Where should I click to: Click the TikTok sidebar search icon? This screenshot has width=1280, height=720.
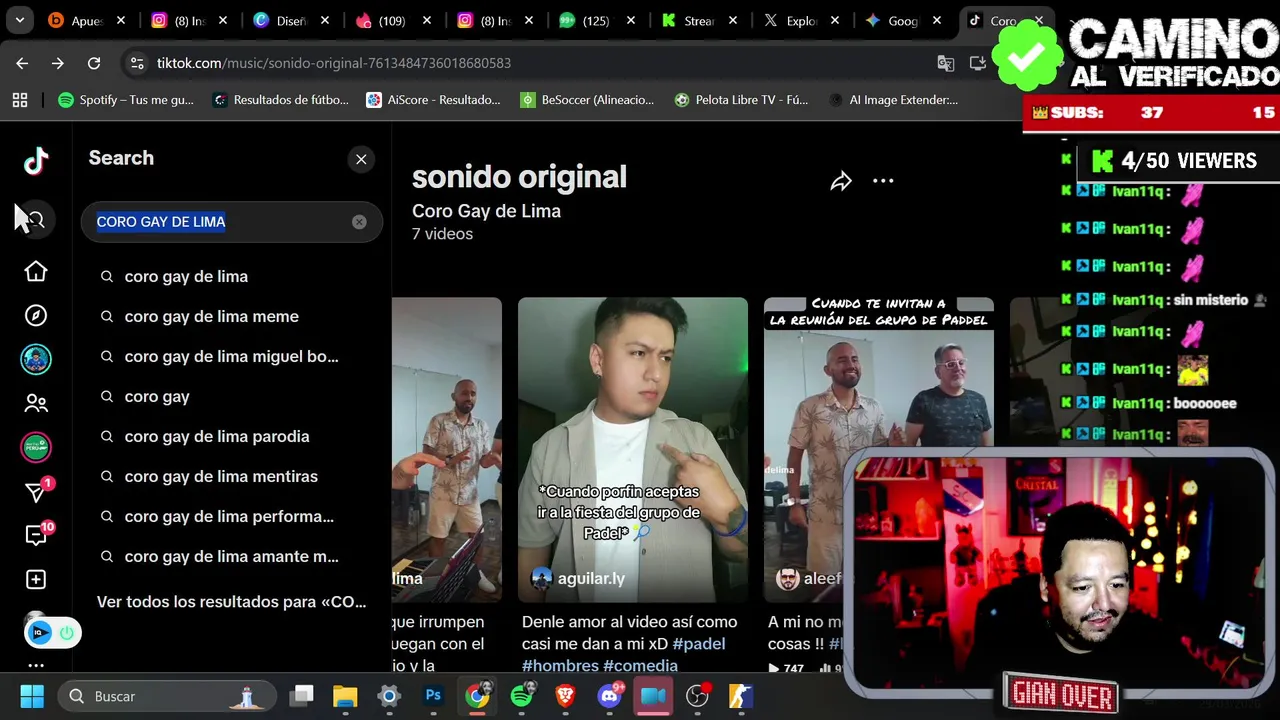36,220
